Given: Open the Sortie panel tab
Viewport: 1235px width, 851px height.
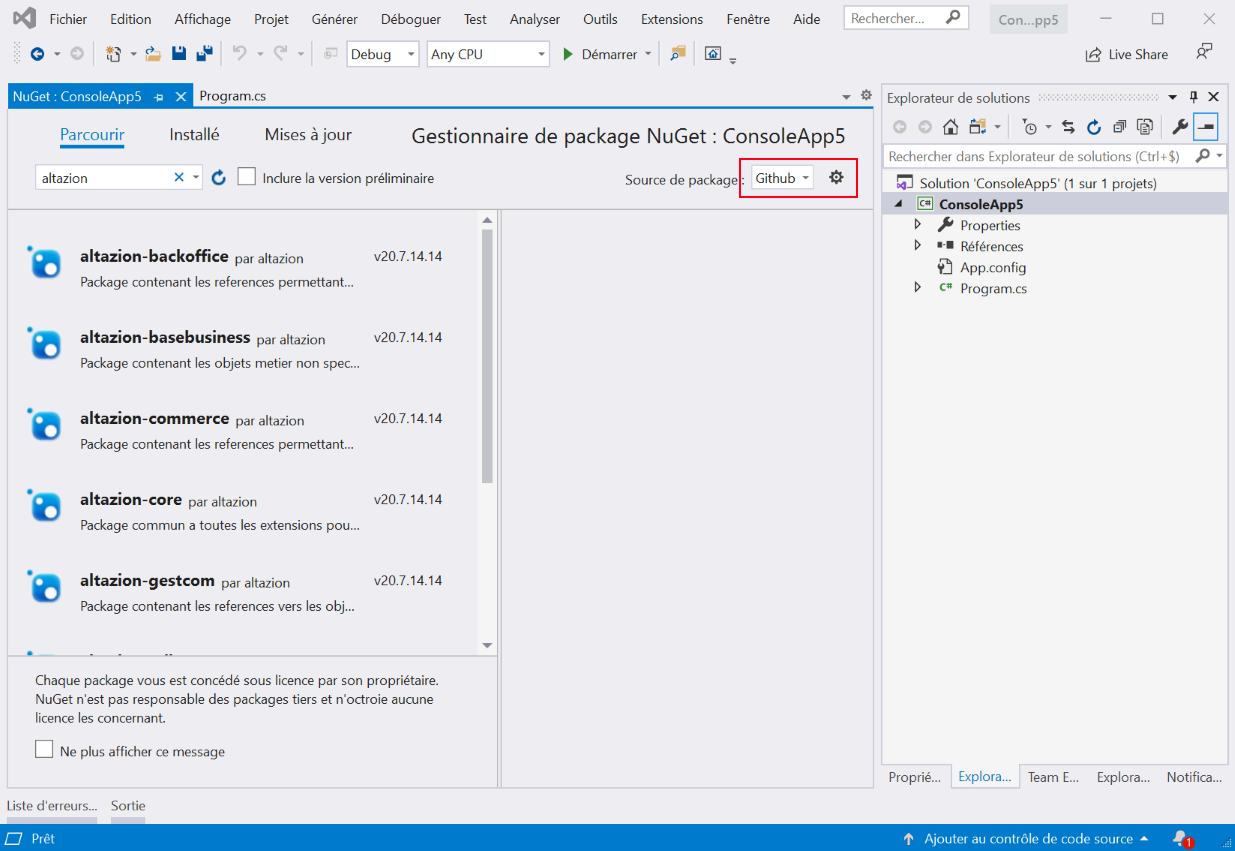Looking at the screenshot, I should tap(128, 805).
